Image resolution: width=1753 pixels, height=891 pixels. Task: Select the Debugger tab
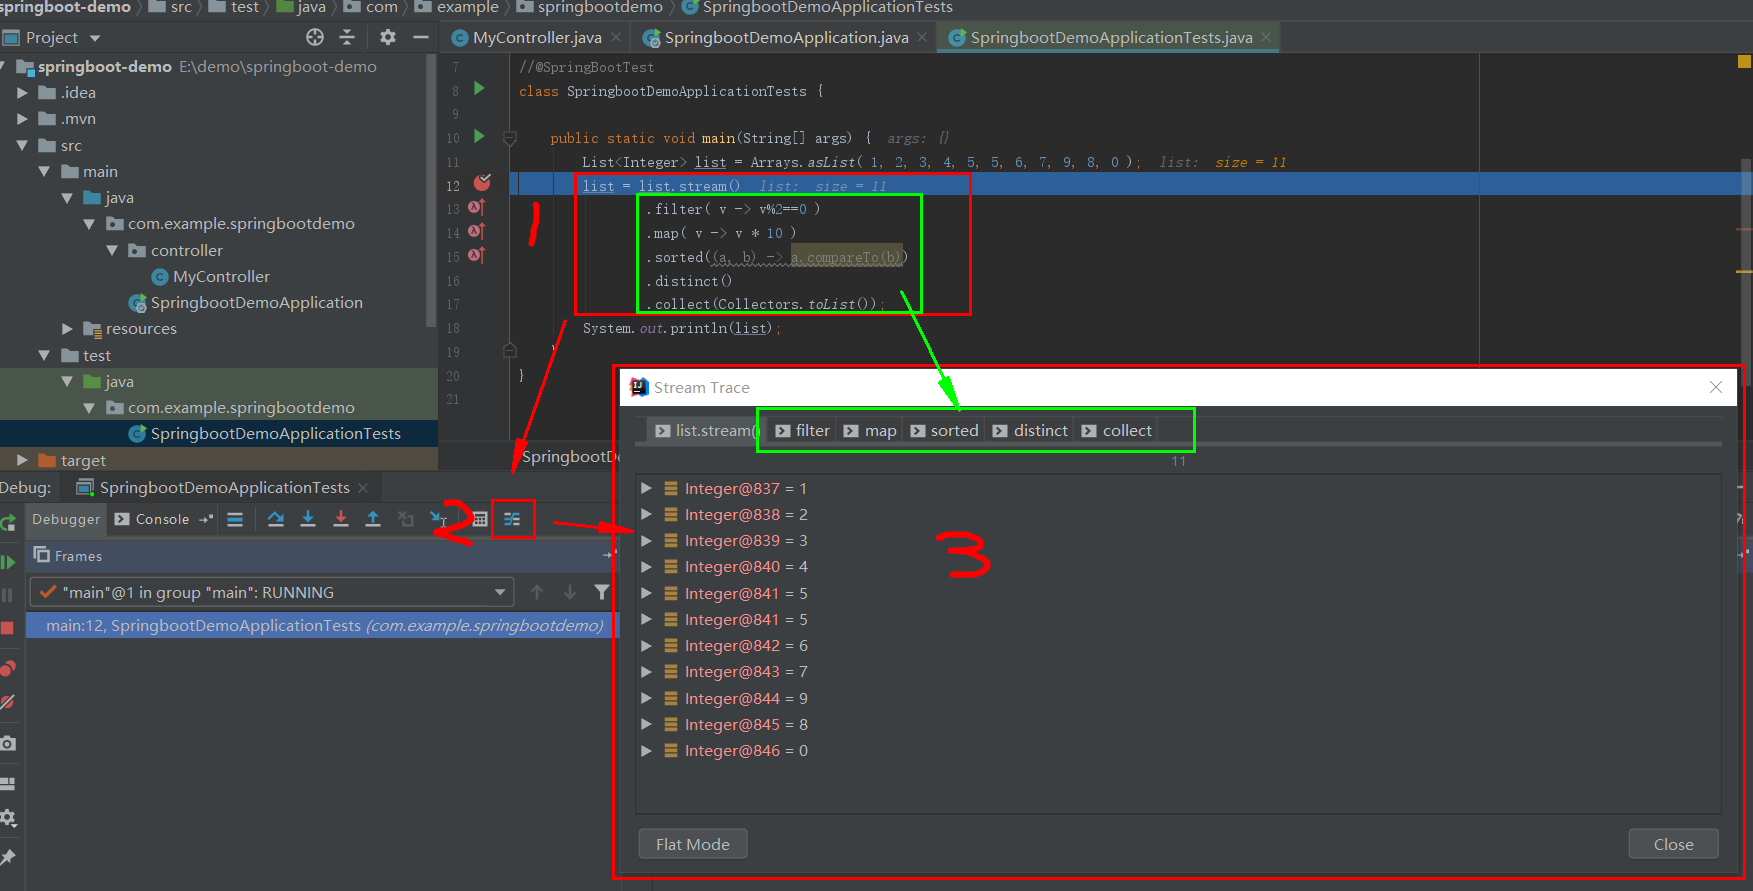click(66, 519)
